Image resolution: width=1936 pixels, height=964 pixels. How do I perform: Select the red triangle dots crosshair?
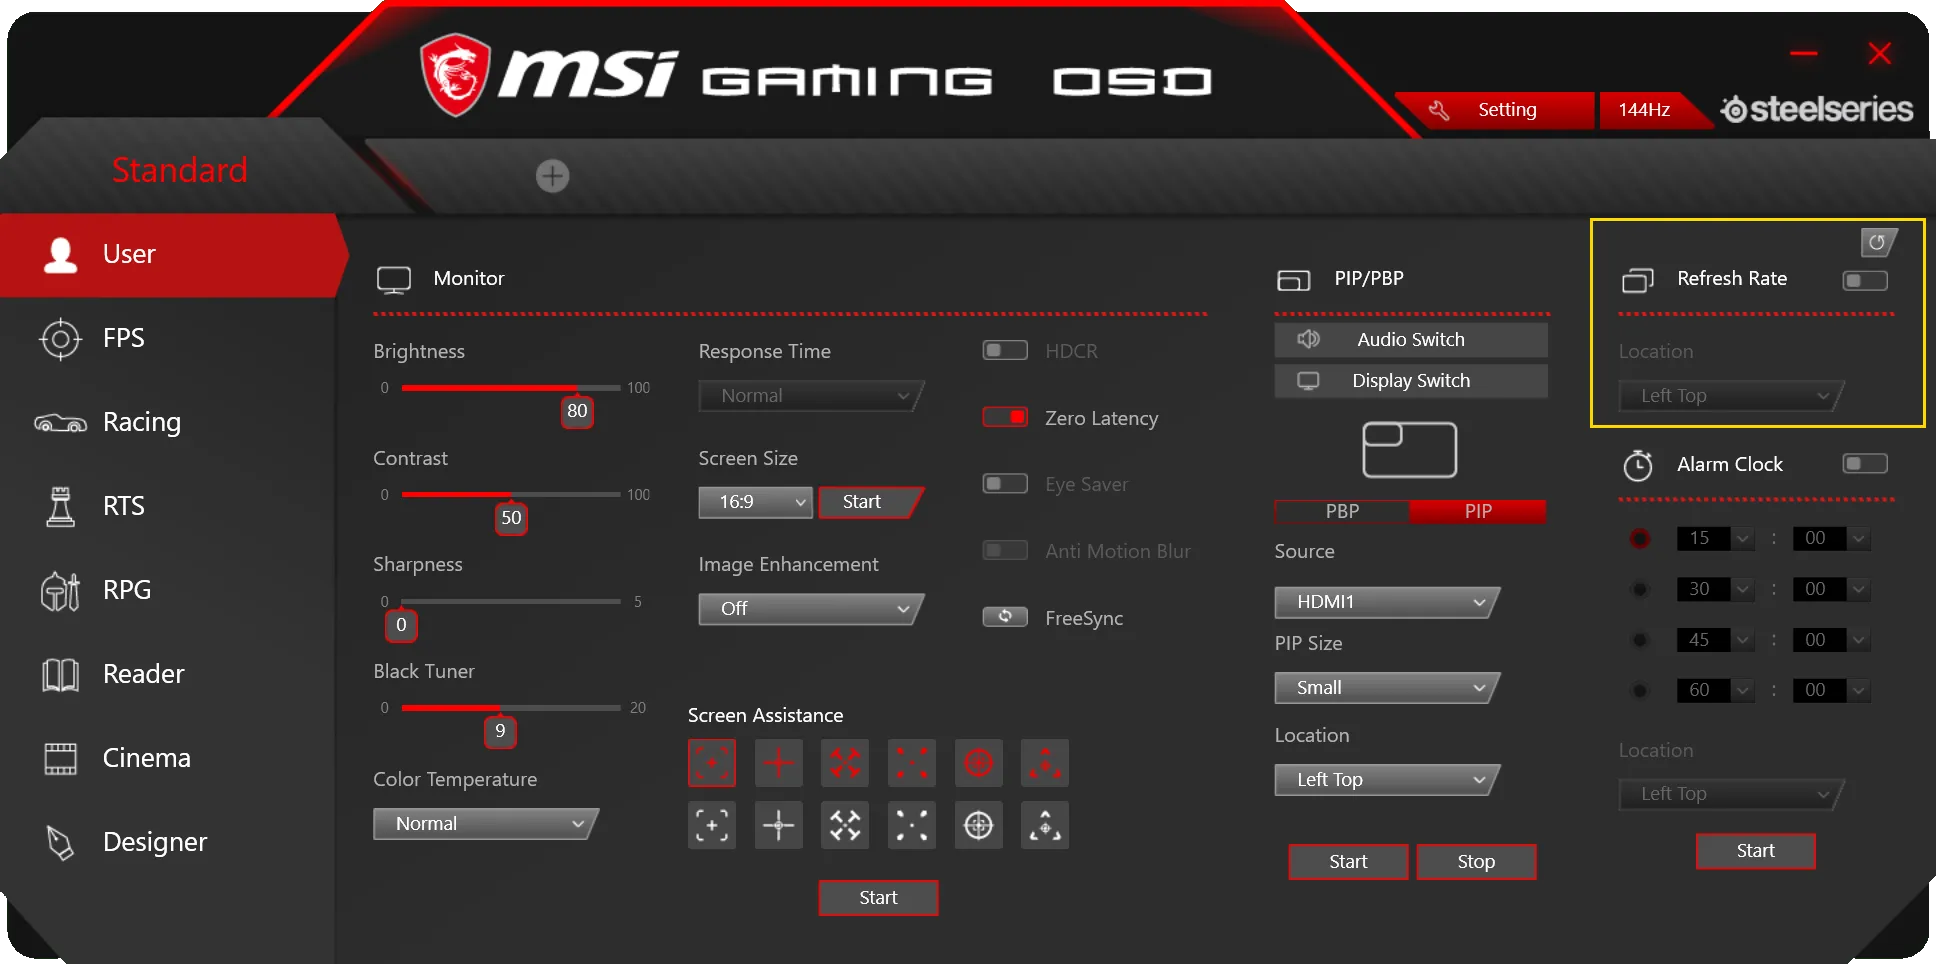pos(1045,764)
